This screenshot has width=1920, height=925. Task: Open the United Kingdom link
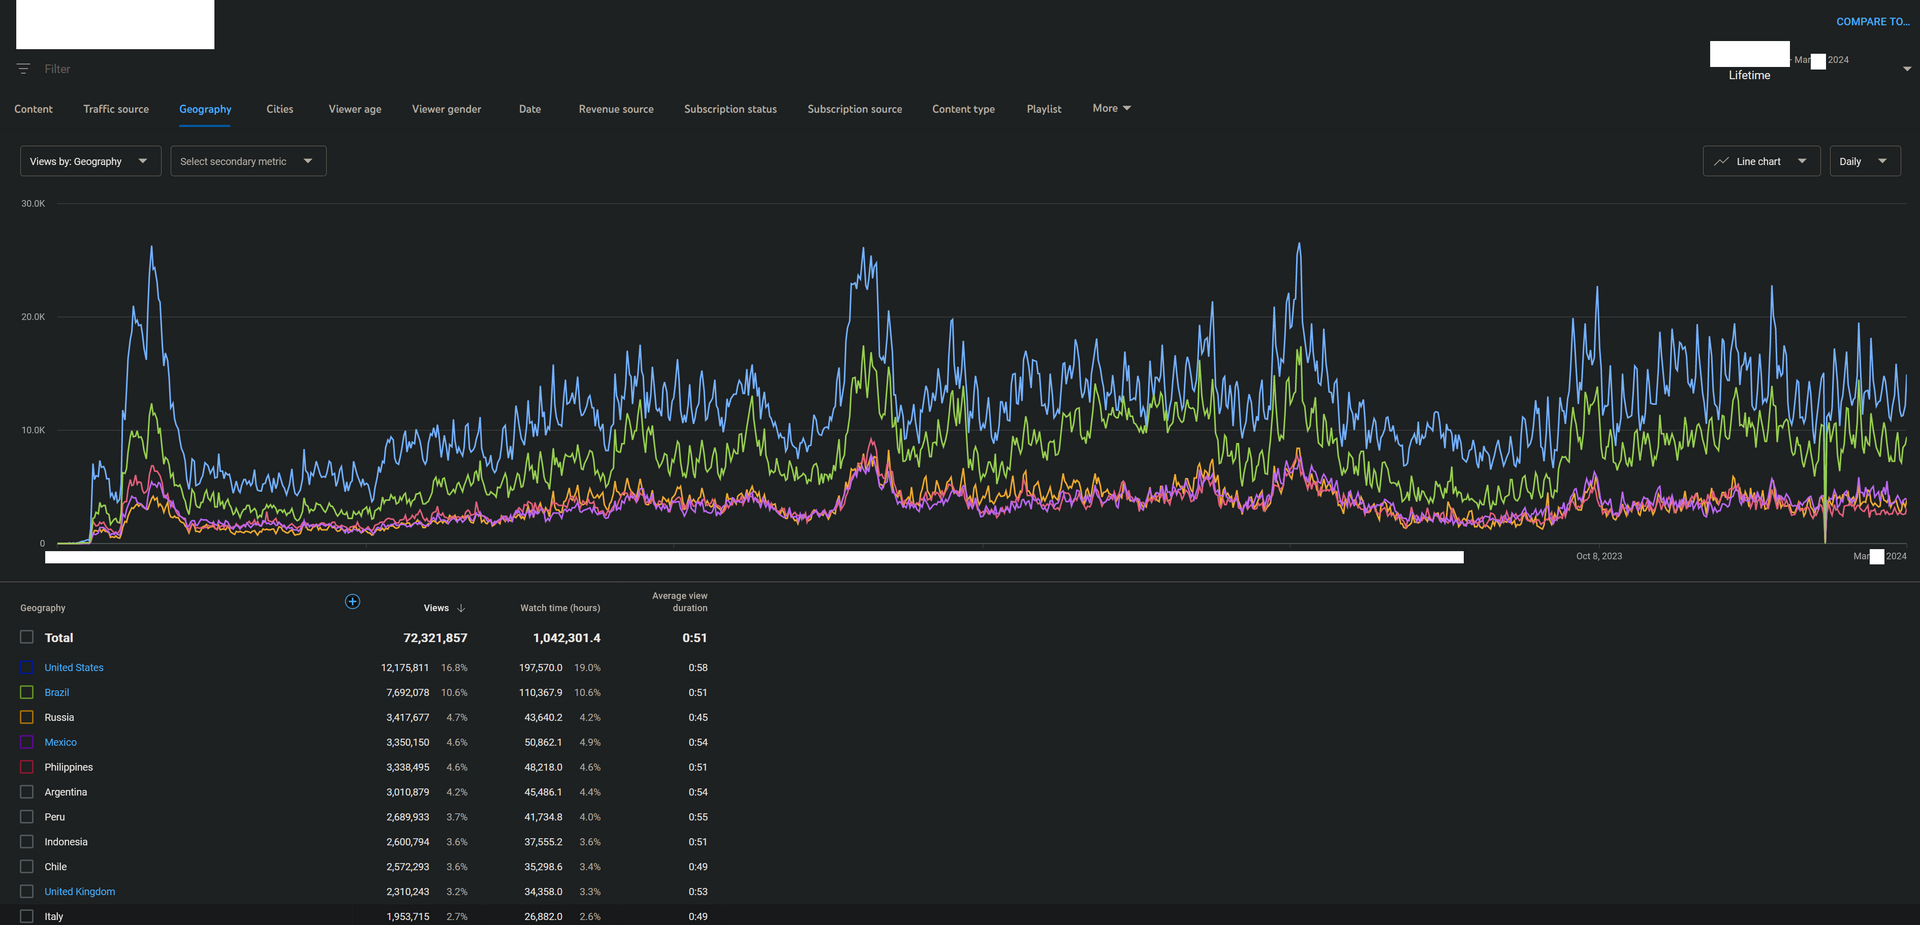[x=80, y=892]
